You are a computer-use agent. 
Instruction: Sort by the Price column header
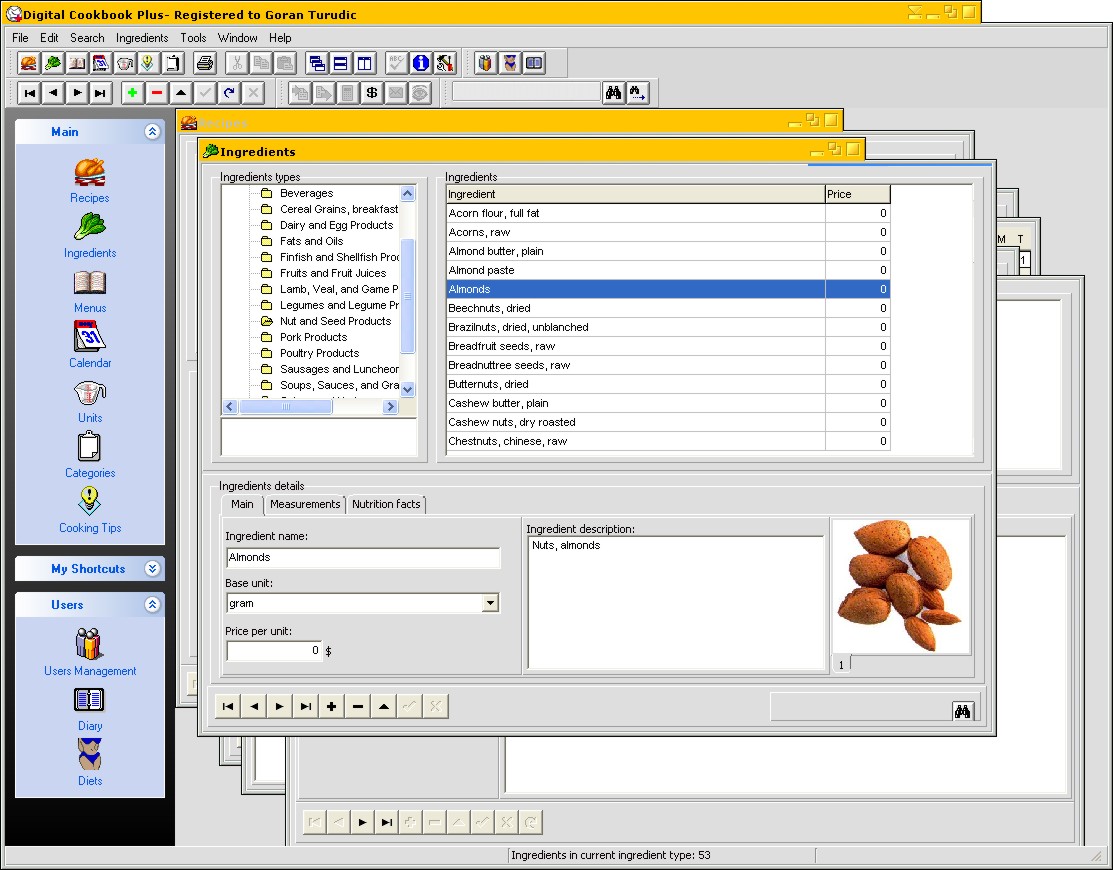click(857, 194)
